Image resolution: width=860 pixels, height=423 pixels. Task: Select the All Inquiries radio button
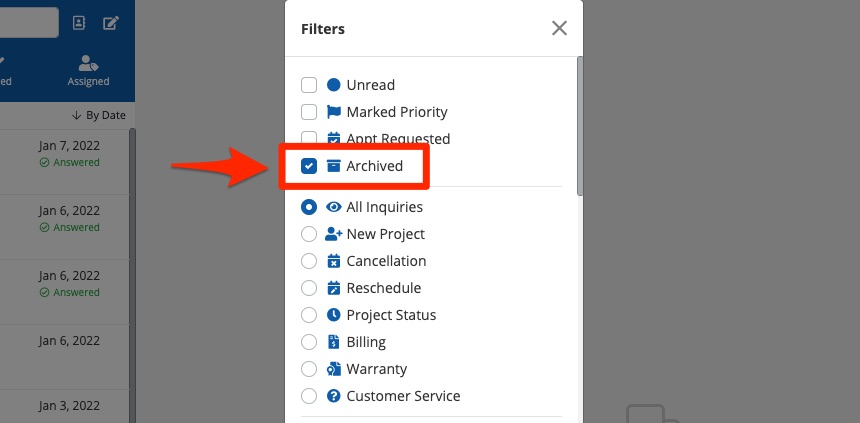(x=309, y=207)
